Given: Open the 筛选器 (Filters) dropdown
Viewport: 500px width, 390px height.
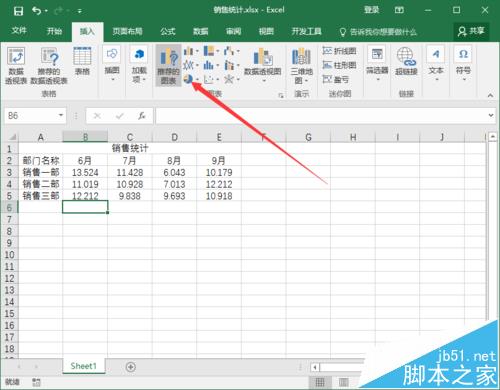Looking at the screenshot, I should pyautogui.click(x=377, y=64).
